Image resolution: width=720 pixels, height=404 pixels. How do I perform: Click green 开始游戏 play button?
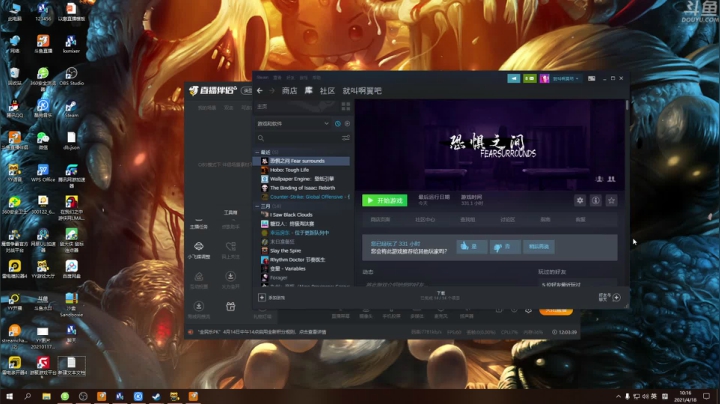coord(385,201)
